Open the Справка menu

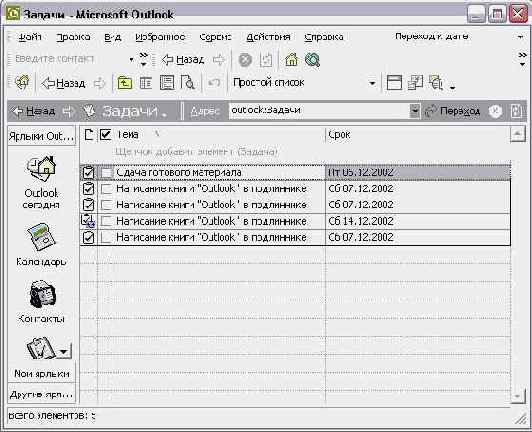324,37
